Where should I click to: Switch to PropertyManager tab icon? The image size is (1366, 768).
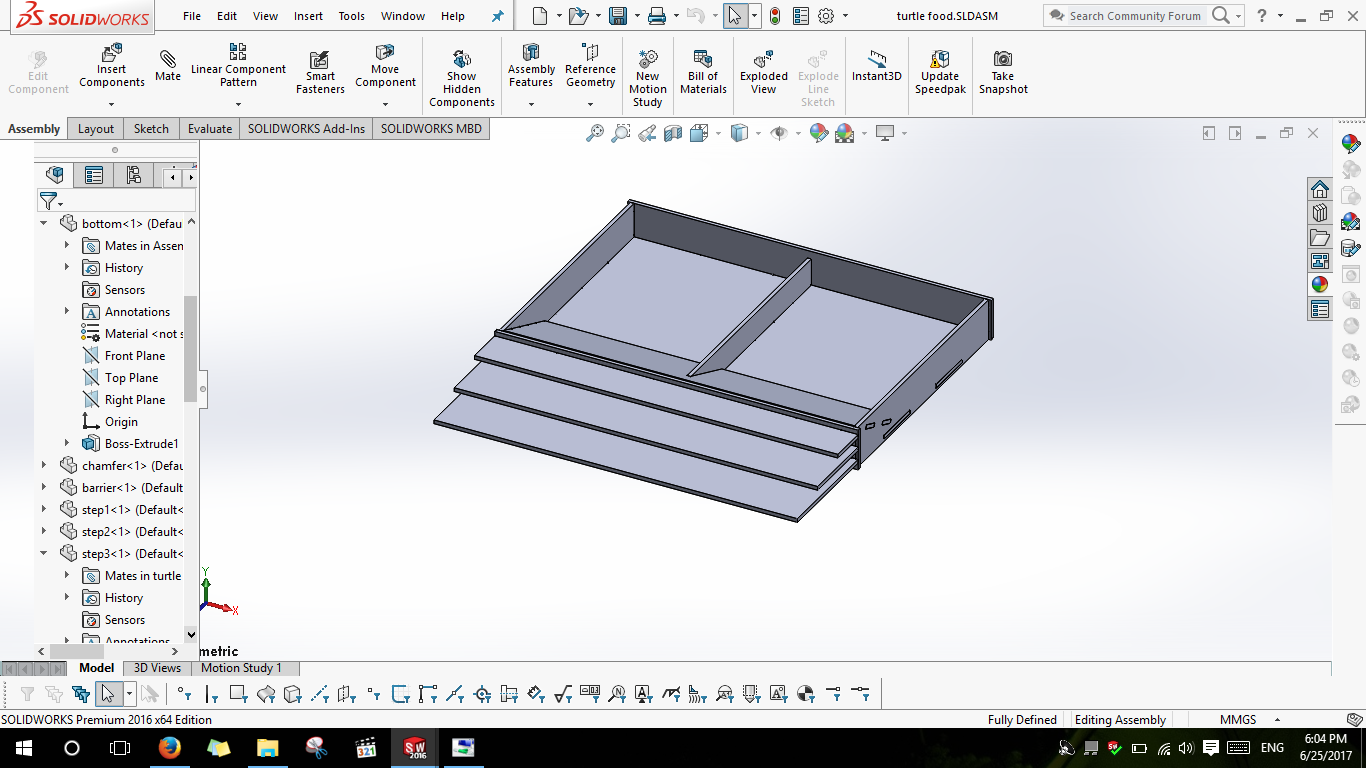pos(94,176)
